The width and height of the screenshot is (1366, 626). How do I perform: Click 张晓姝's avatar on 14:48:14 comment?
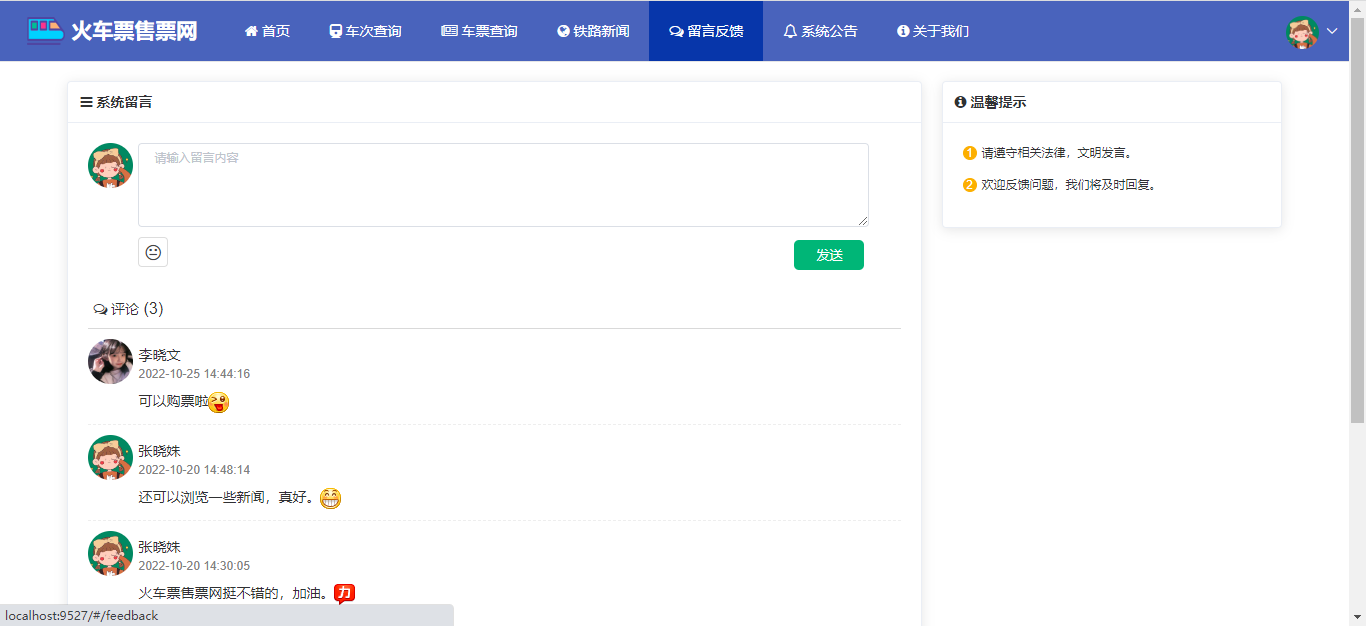tap(110, 457)
